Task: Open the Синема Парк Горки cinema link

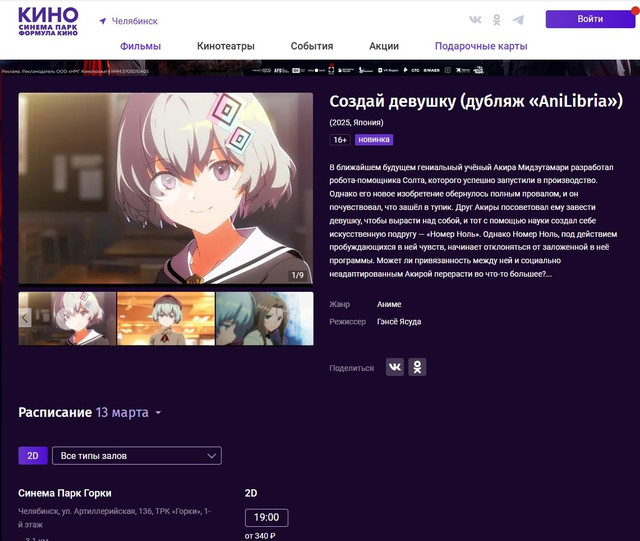Action: pos(65,493)
